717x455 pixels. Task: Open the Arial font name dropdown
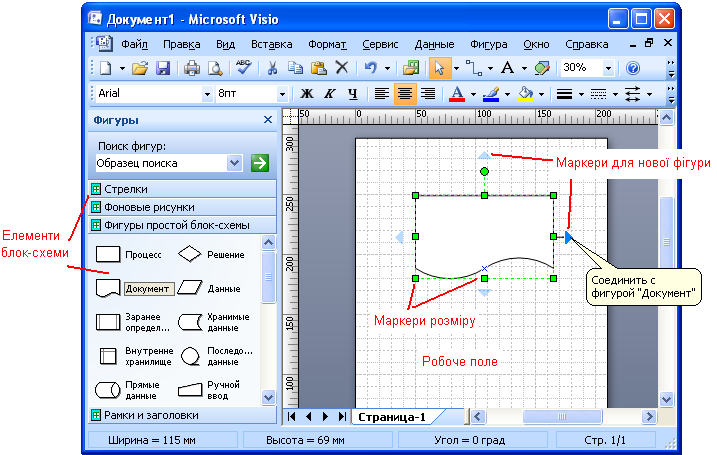click(207, 94)
